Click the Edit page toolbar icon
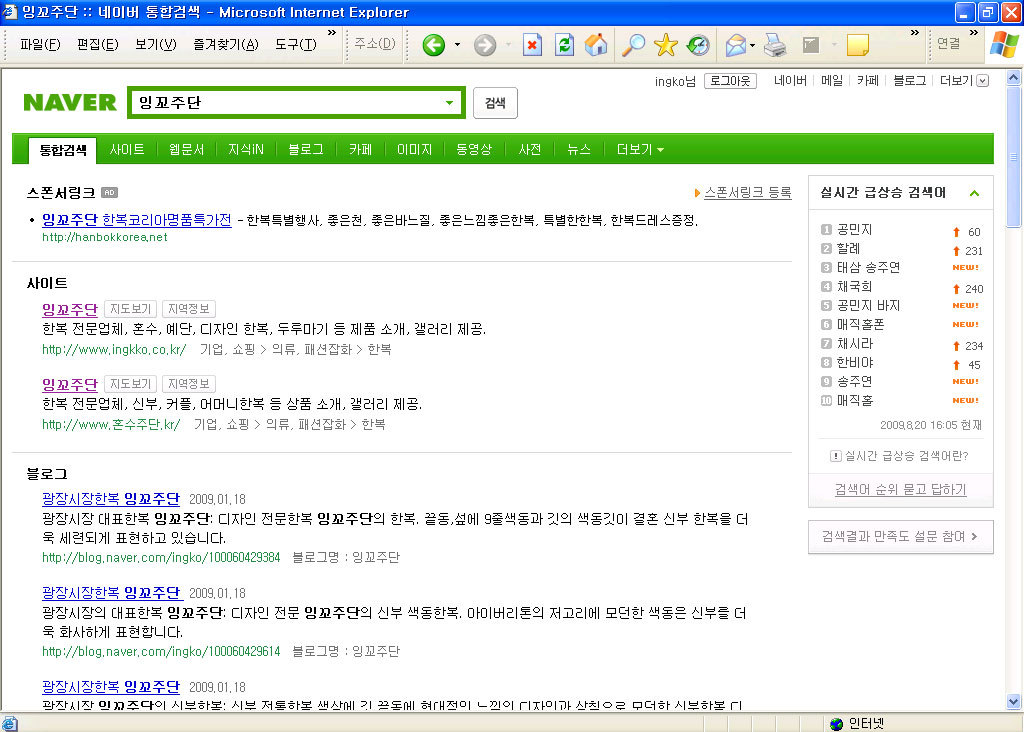 pyautogui.click(x=810, y=45)
